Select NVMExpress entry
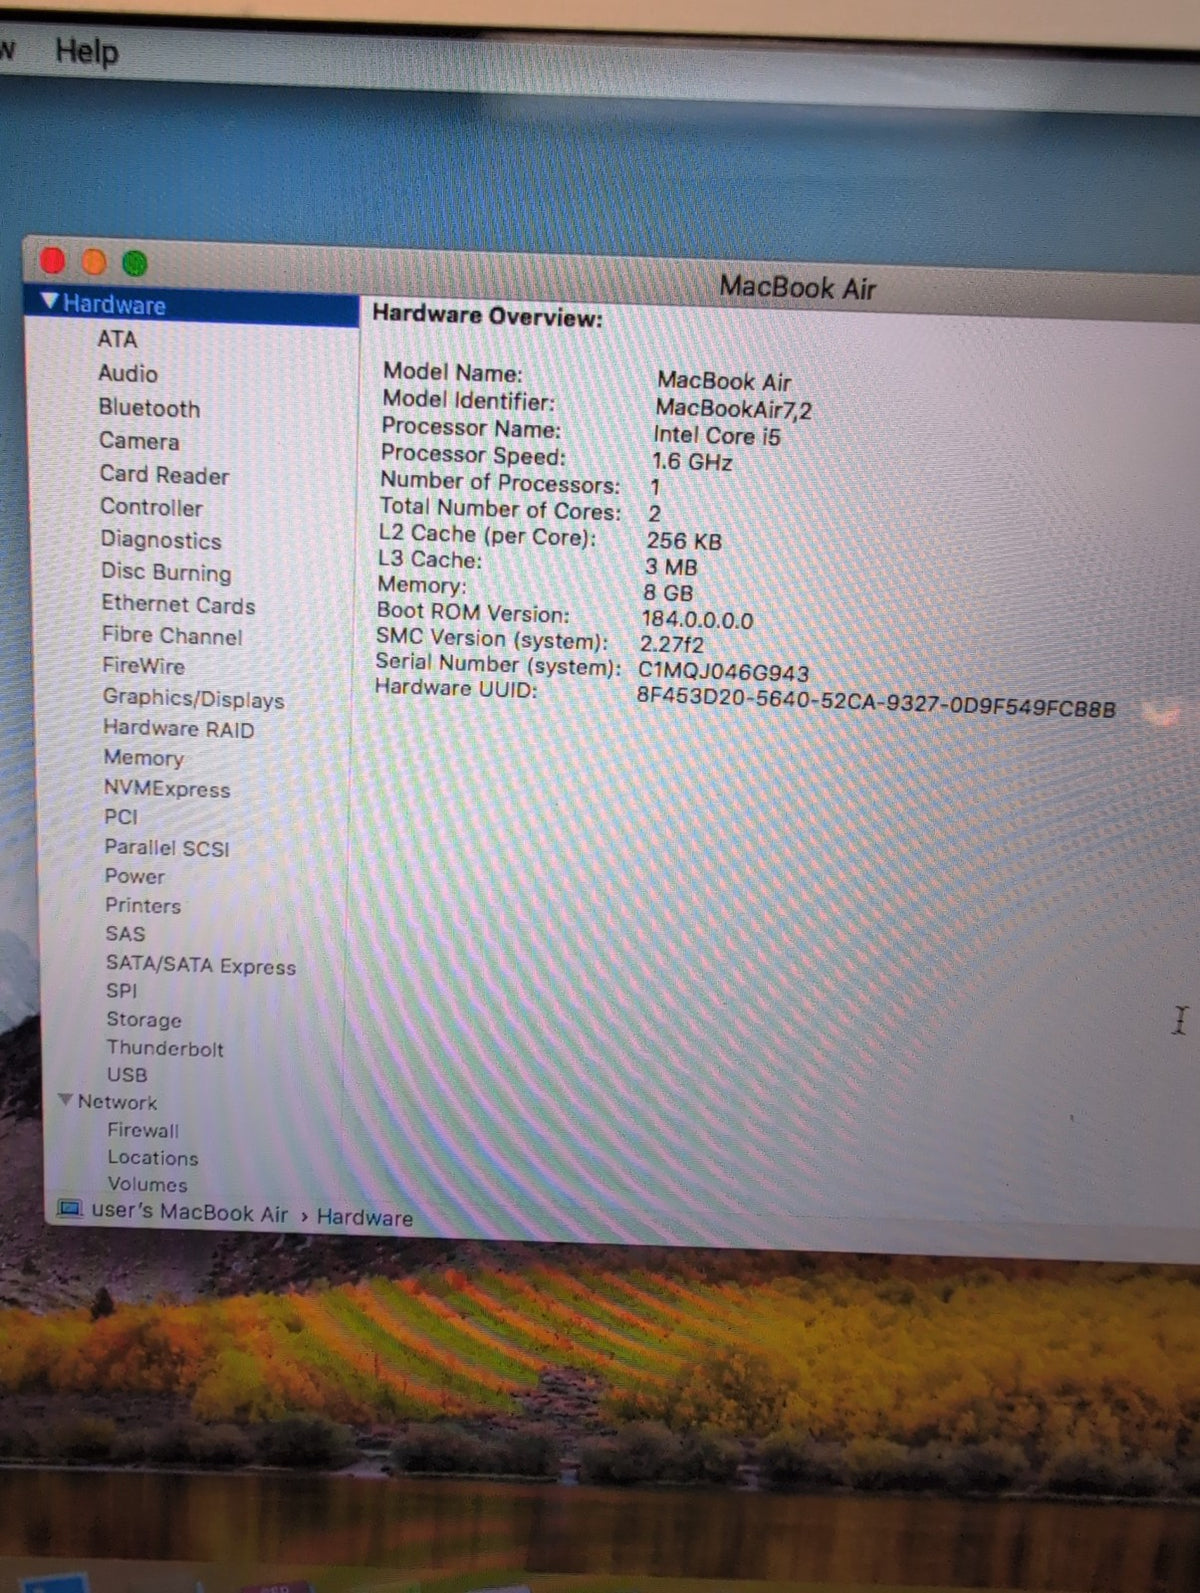 pyautogui.click(x=167, y=788)
